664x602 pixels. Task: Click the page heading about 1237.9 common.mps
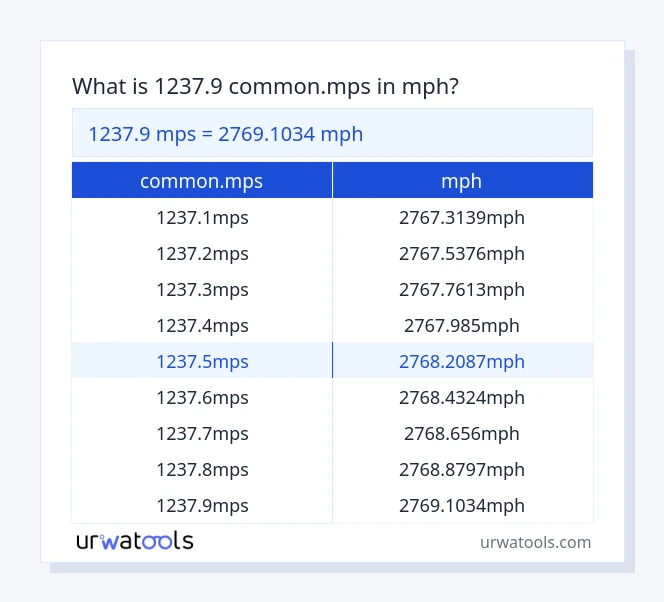point(266,87)
